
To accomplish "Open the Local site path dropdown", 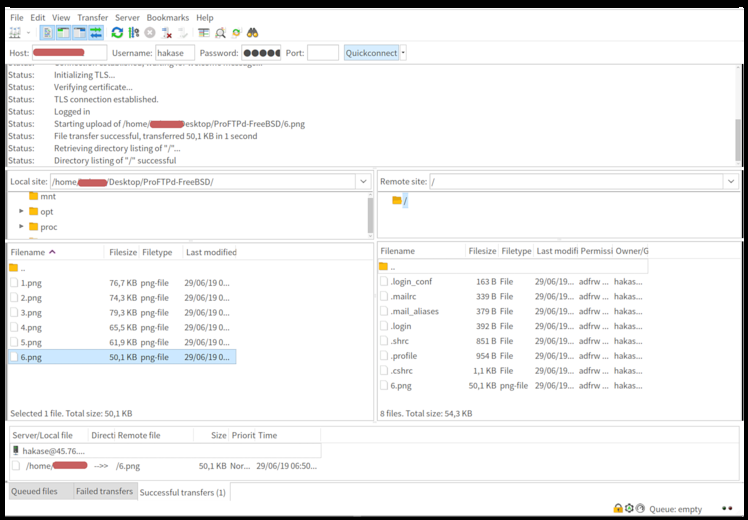I will tap(362, 182).
